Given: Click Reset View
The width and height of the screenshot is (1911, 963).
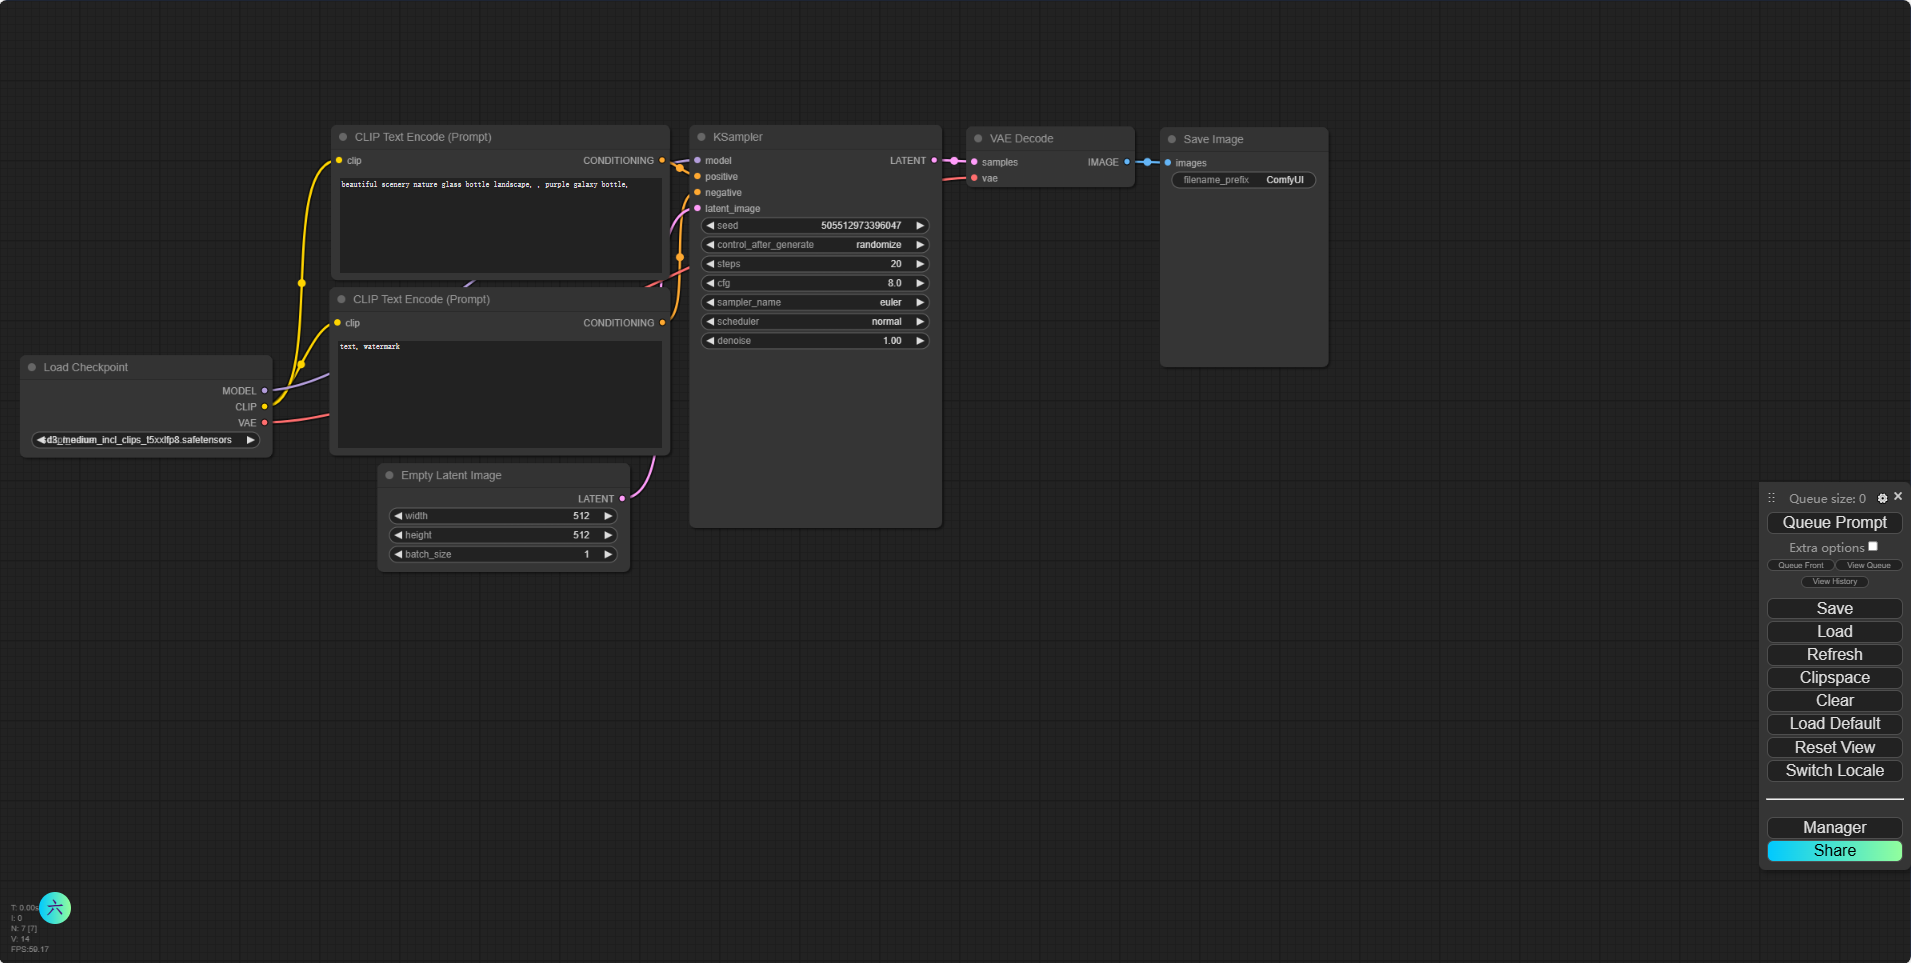Looking at the screenshot, I should 1834,748.
